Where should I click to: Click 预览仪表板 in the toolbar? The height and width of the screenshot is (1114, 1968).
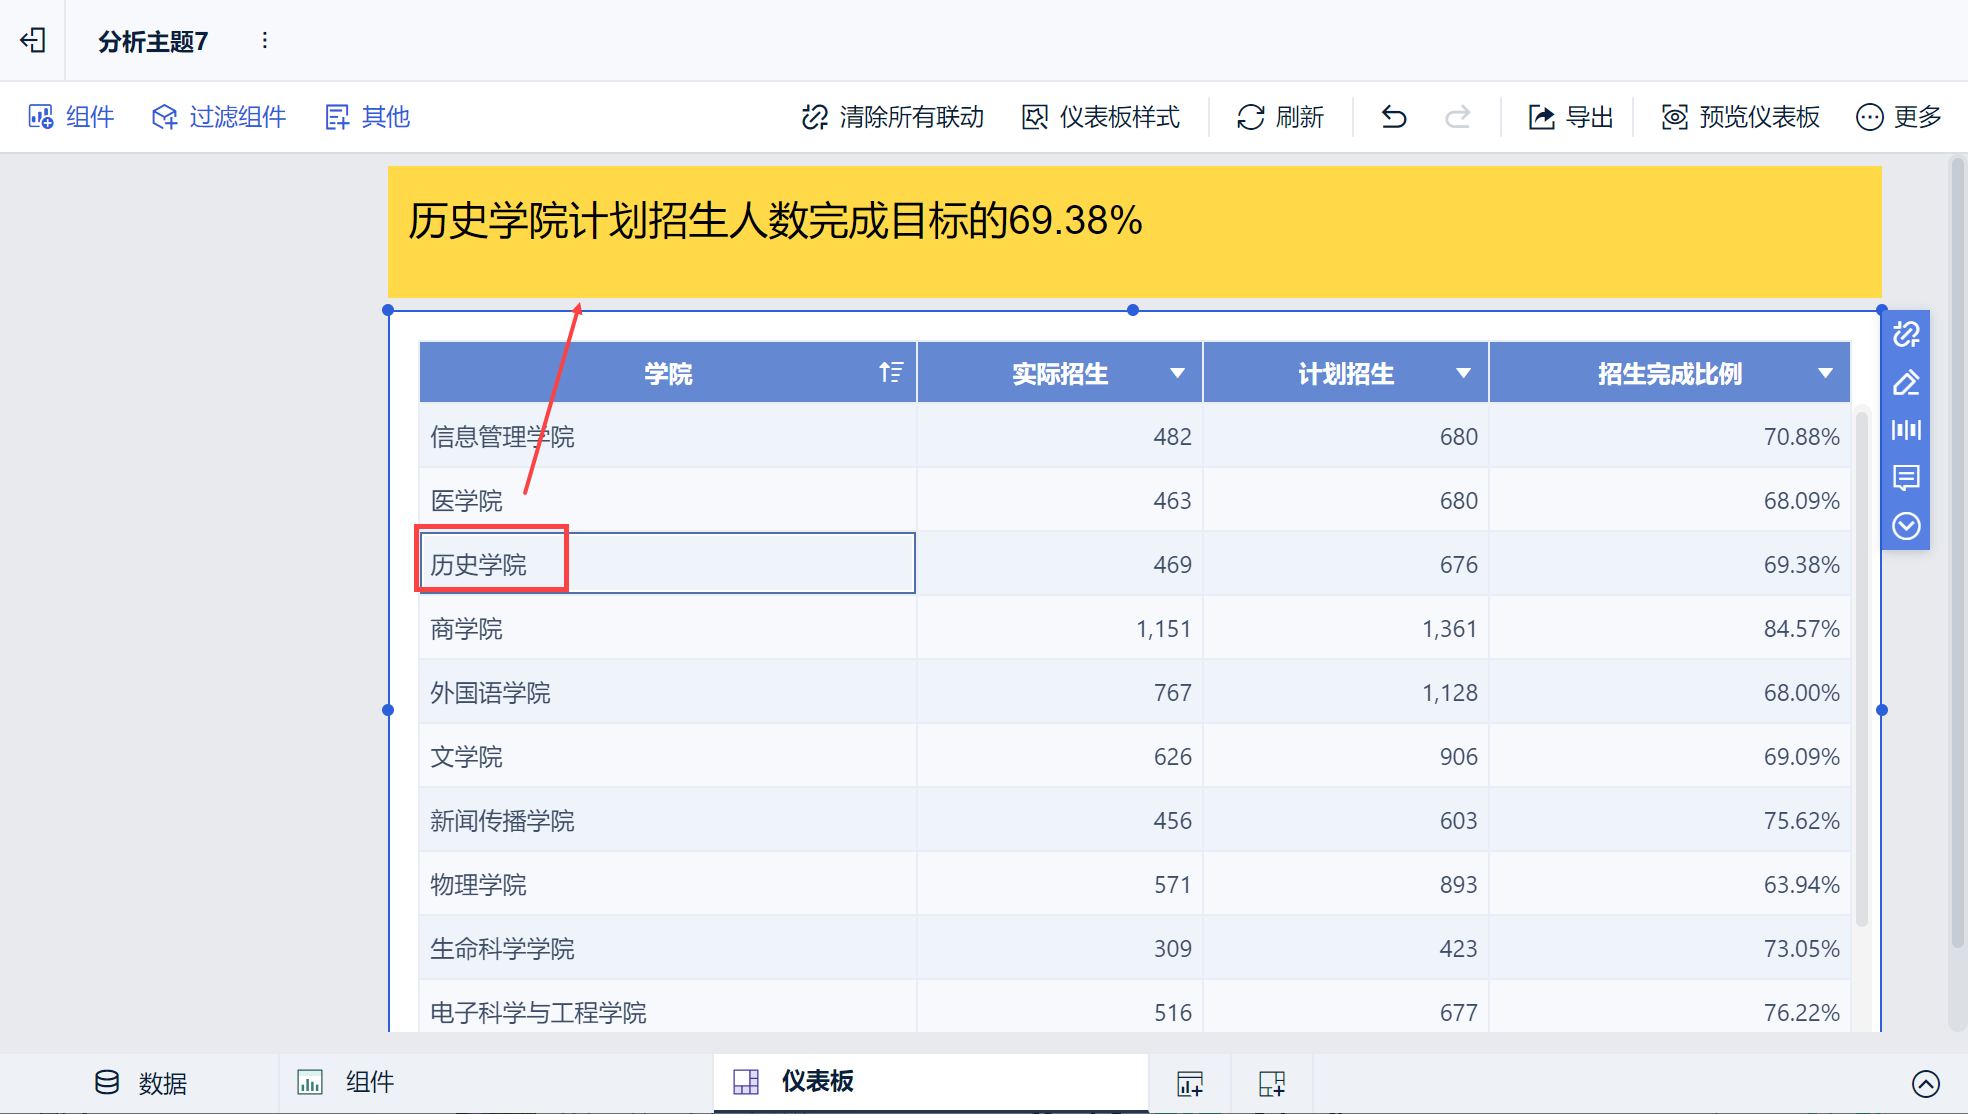pyautogui.click(x=1740, y=117)
